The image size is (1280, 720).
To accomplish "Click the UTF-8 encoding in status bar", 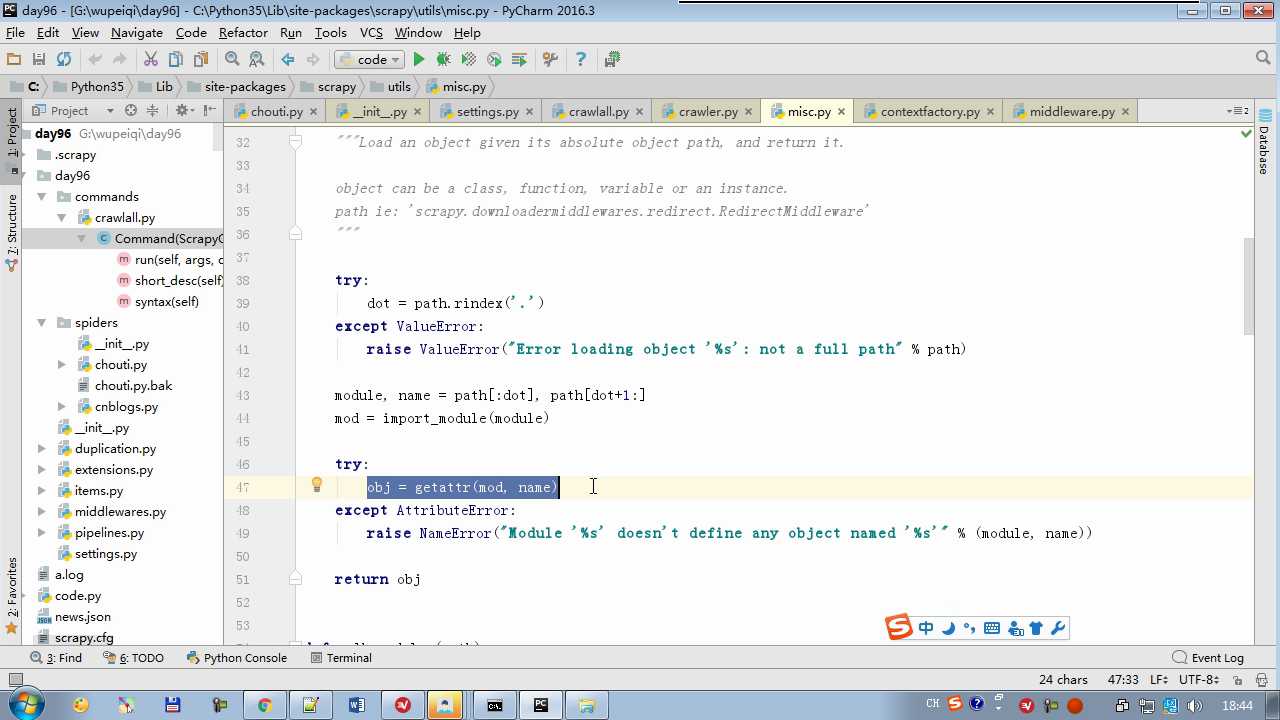I will pos(1201,680).
